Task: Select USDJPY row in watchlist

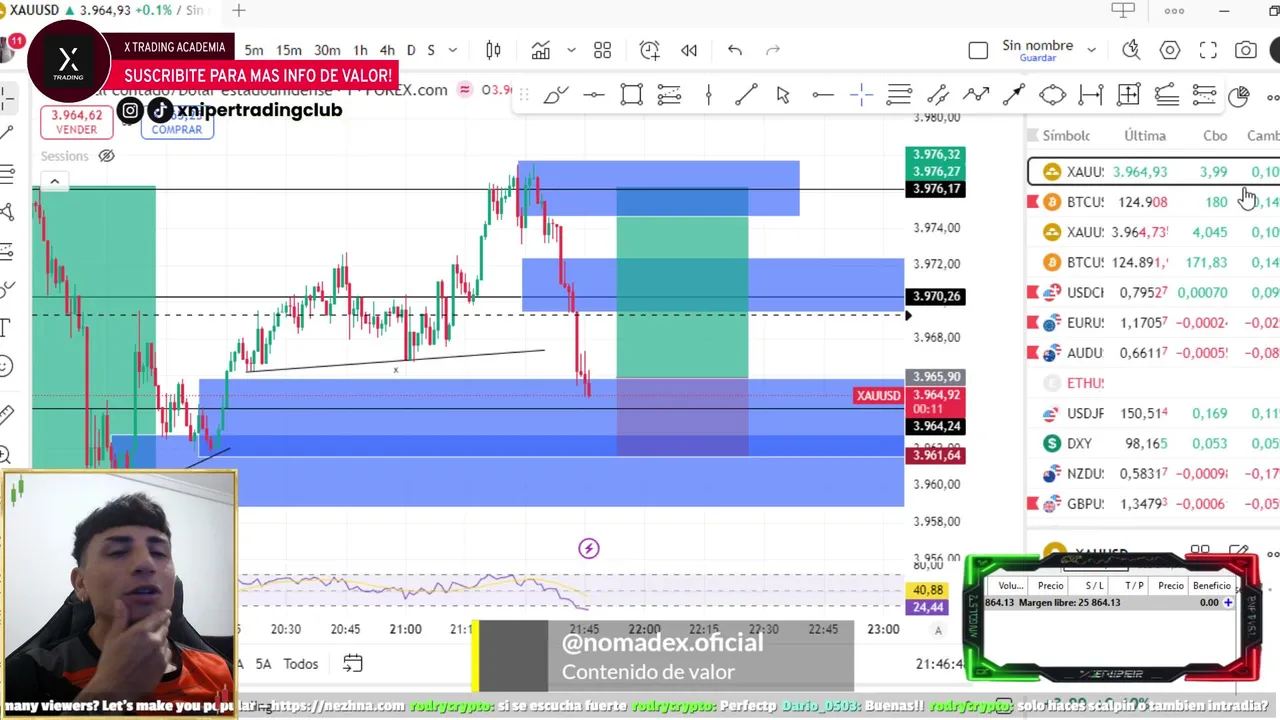Action: click(x=1153, y=413)
